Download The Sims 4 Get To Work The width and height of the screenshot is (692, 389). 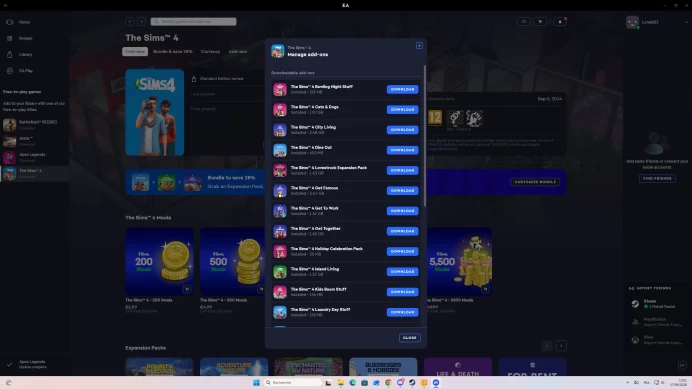pyautogui.click(x=402, y=211)
